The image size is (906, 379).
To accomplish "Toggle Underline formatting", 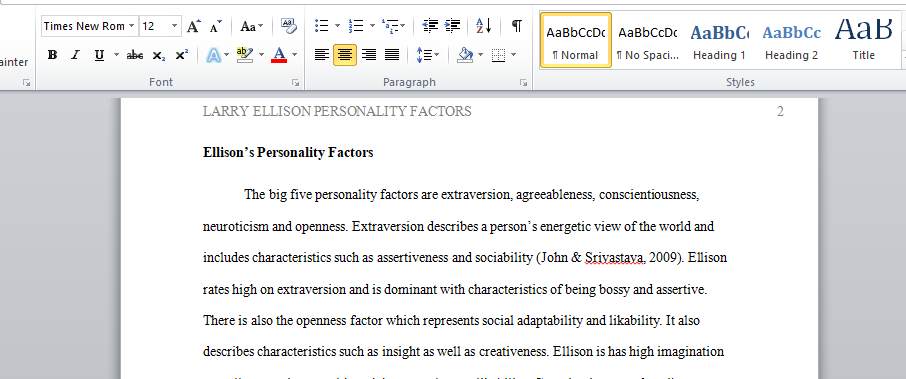I will tap(99, 55).
